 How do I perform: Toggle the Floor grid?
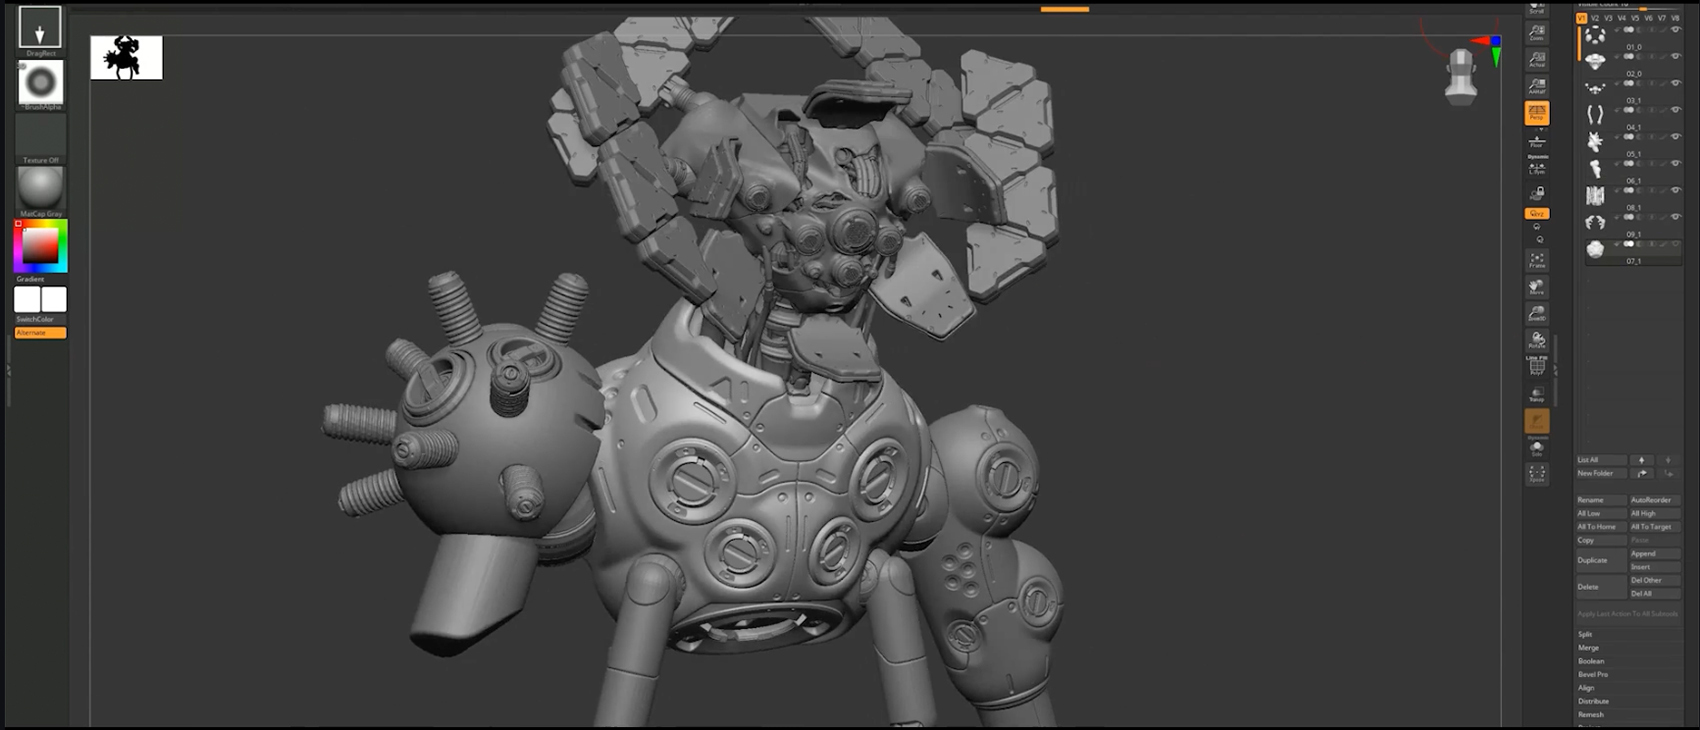[x=1537, y=141]
